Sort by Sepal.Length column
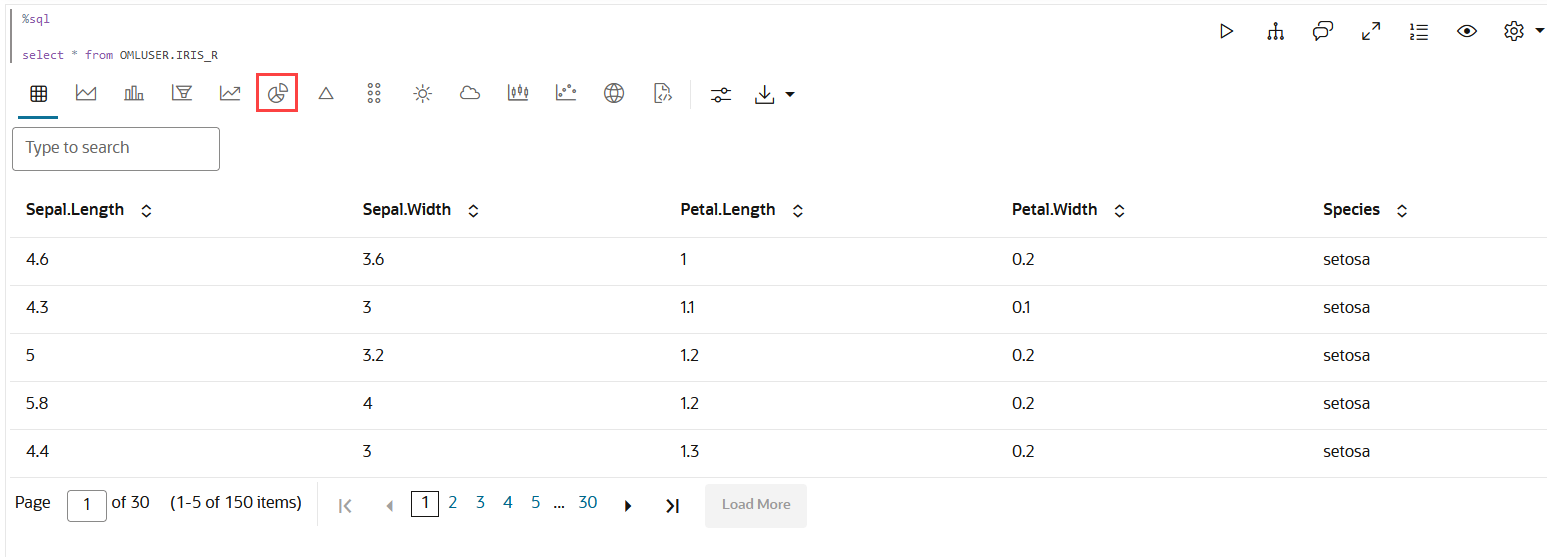1547x557 pixels. (147, 211)
